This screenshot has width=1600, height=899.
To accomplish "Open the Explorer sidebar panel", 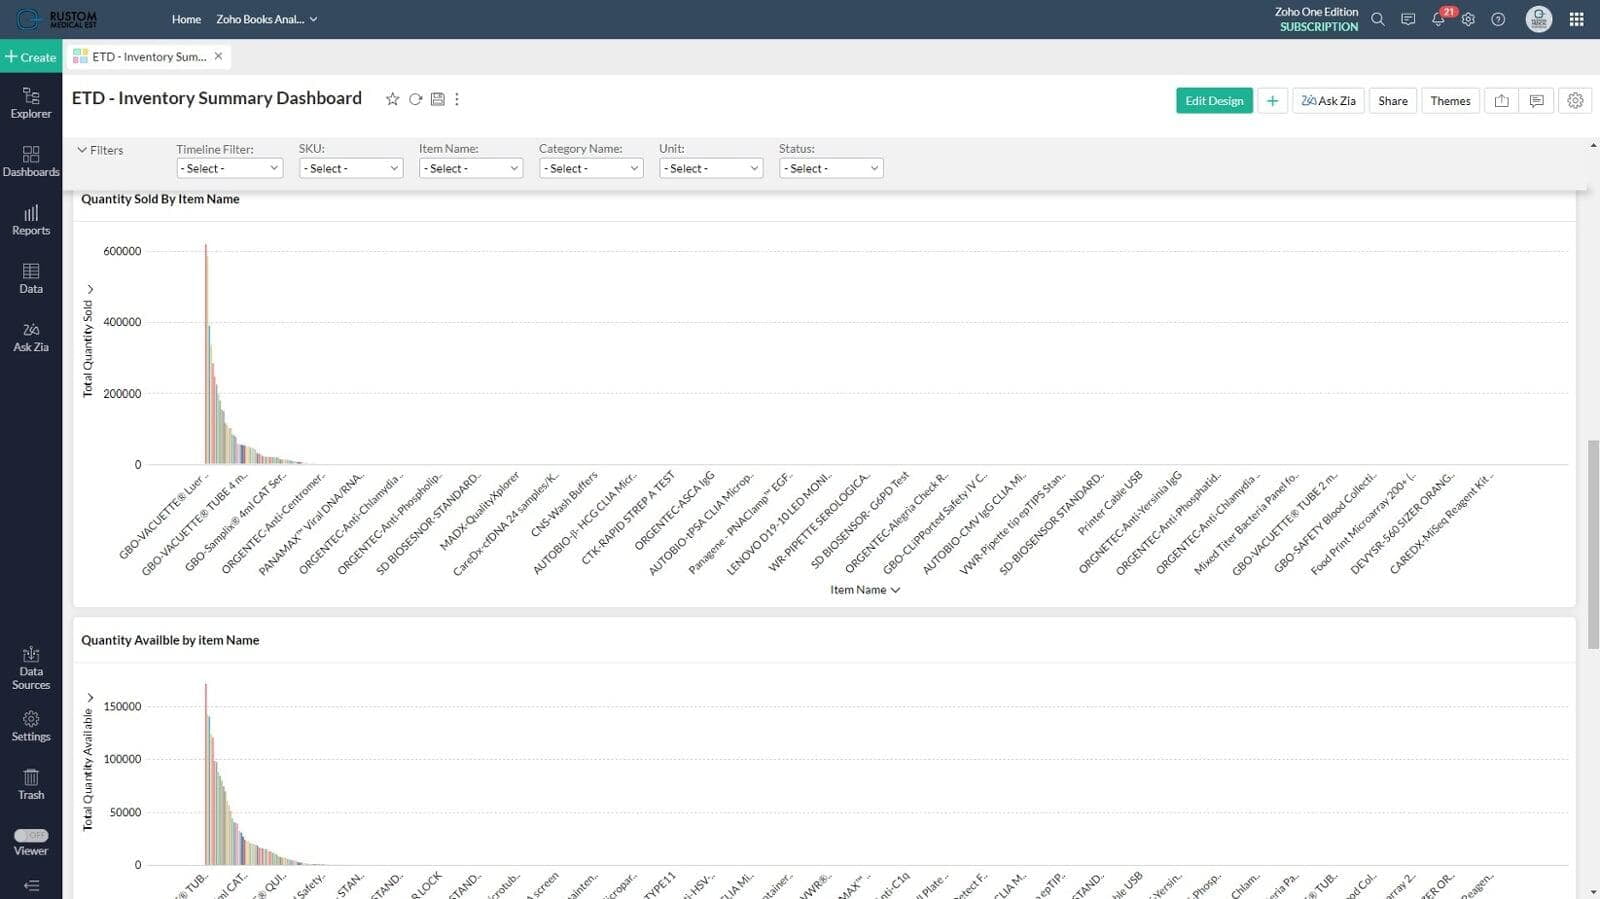I will 31,103.
